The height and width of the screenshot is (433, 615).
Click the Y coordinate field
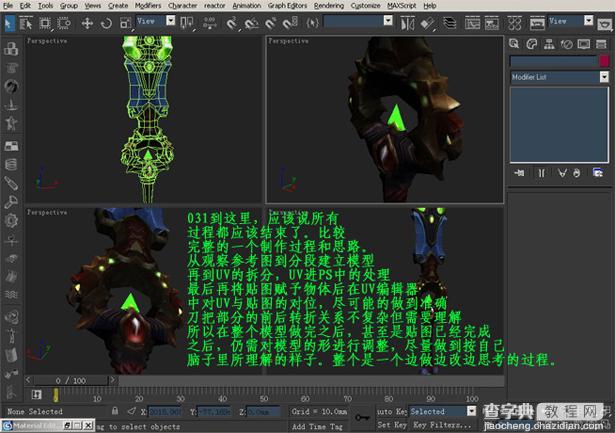[214, 411]
